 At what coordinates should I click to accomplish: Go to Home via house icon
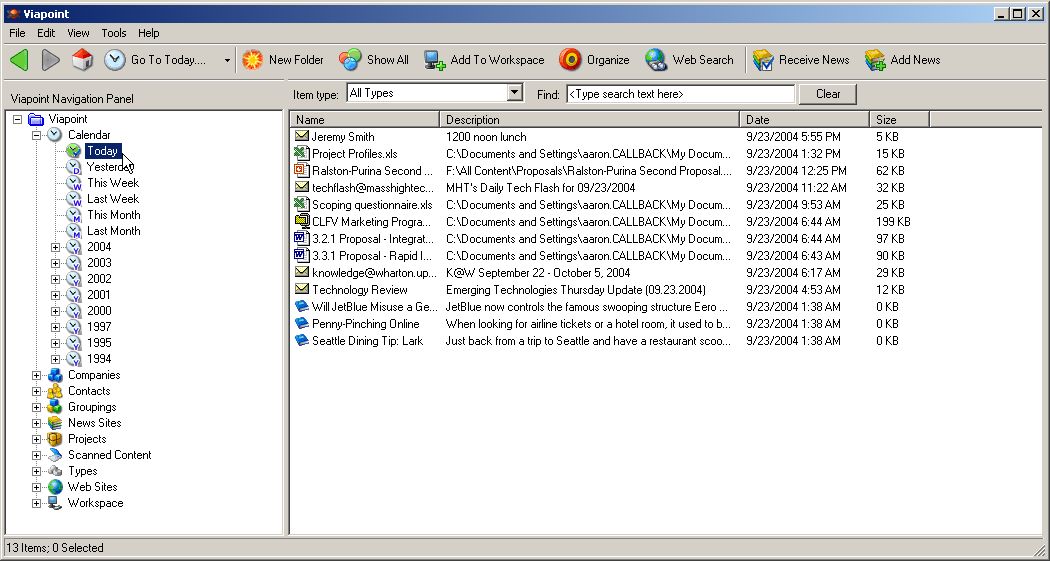(82, 60)
